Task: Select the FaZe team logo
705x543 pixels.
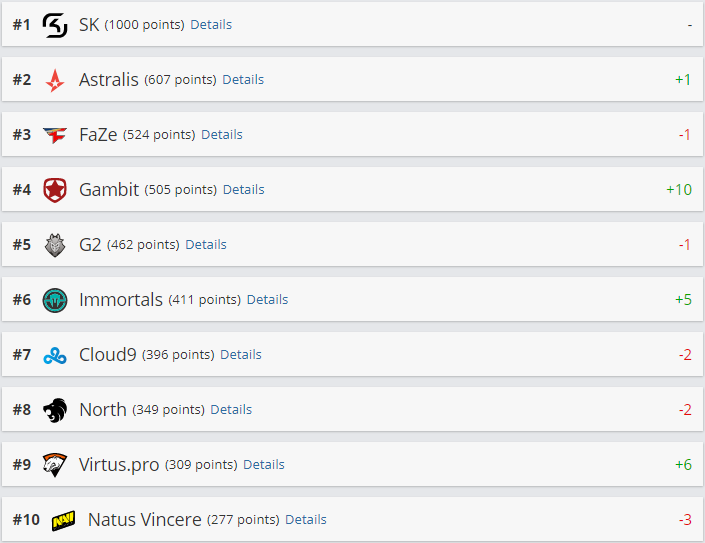Action: tap(55, 135)
